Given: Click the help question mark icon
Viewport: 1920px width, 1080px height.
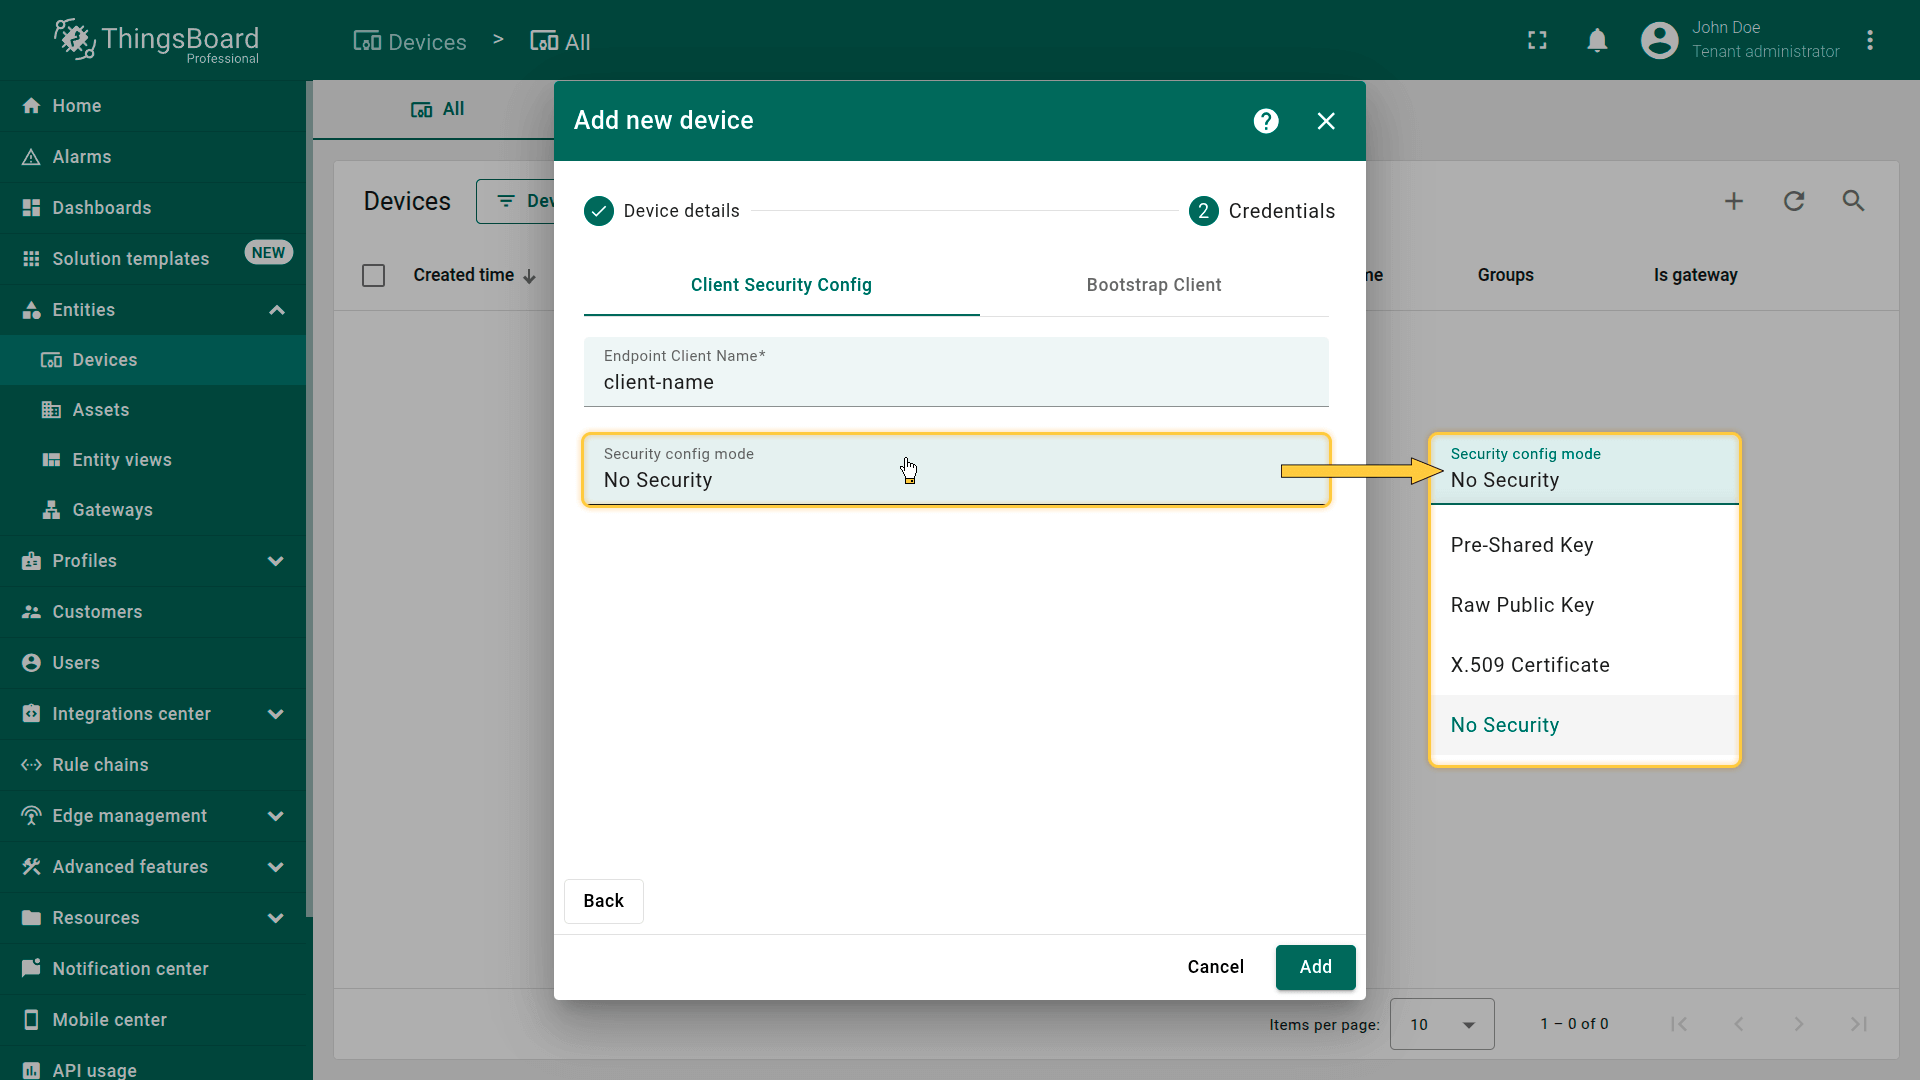Looking at the screenshot, I should click(x=1266, y=121).
